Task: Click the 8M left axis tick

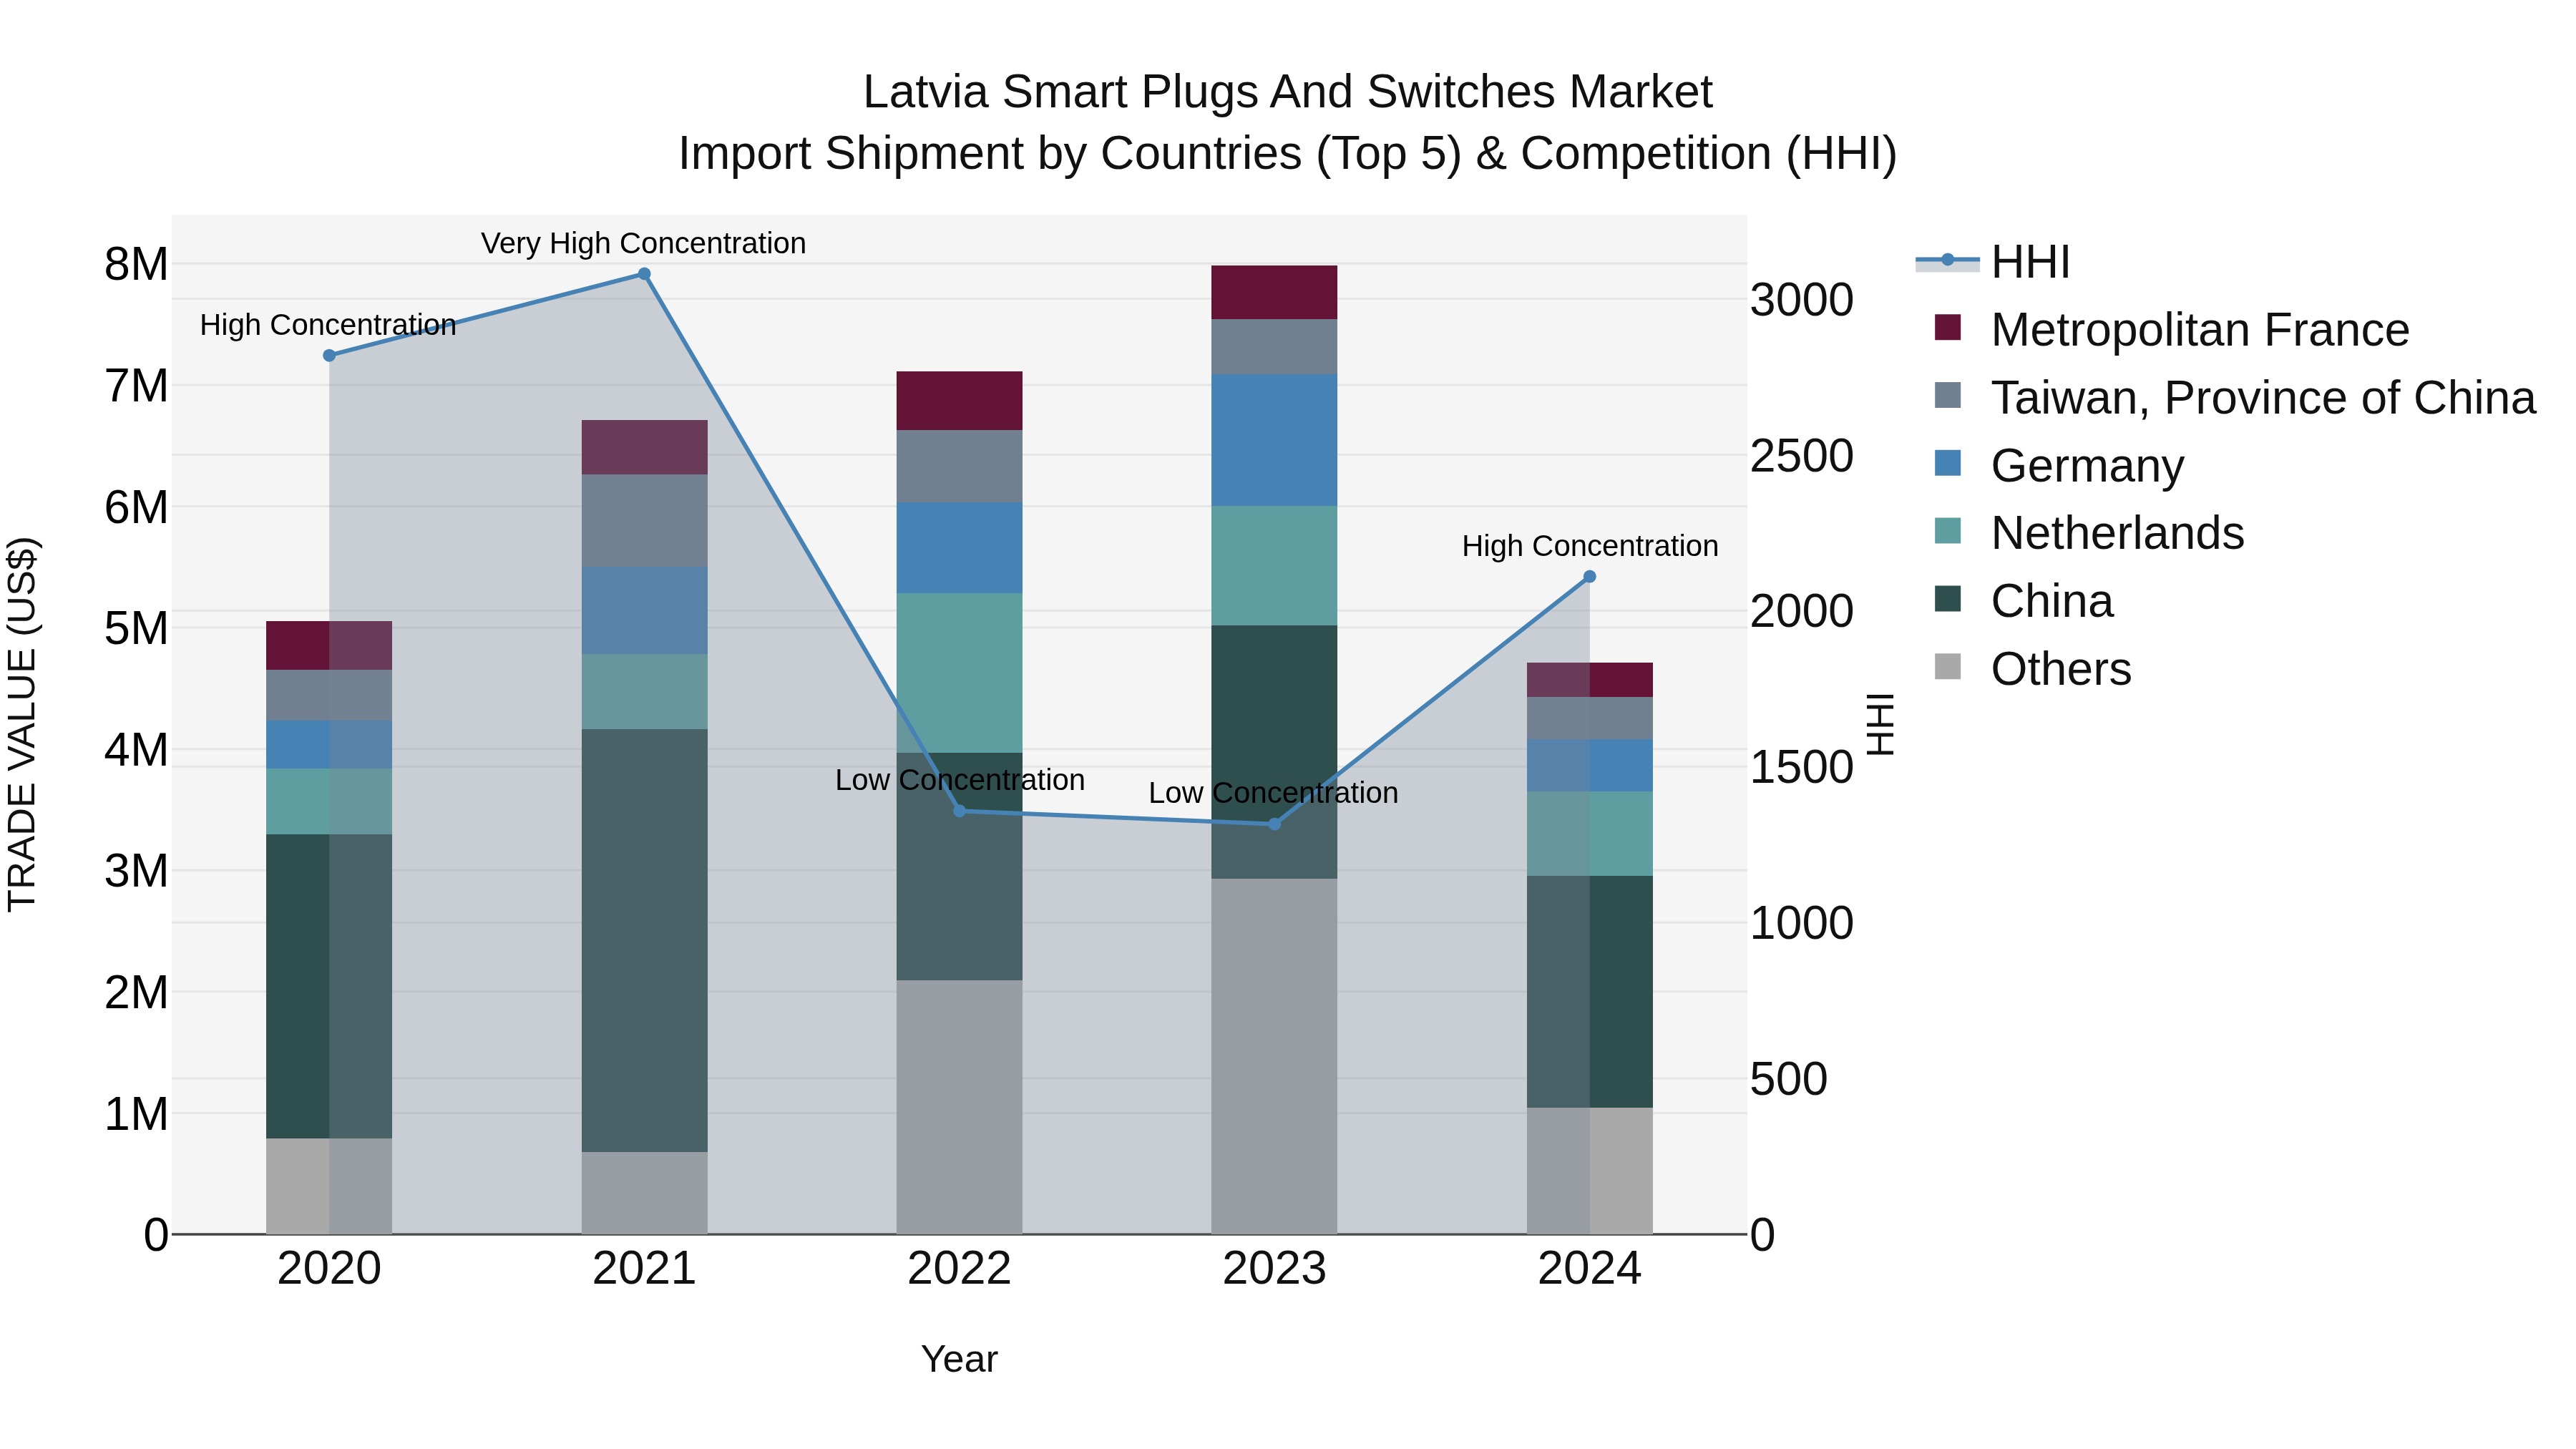Action: point(137,264)
